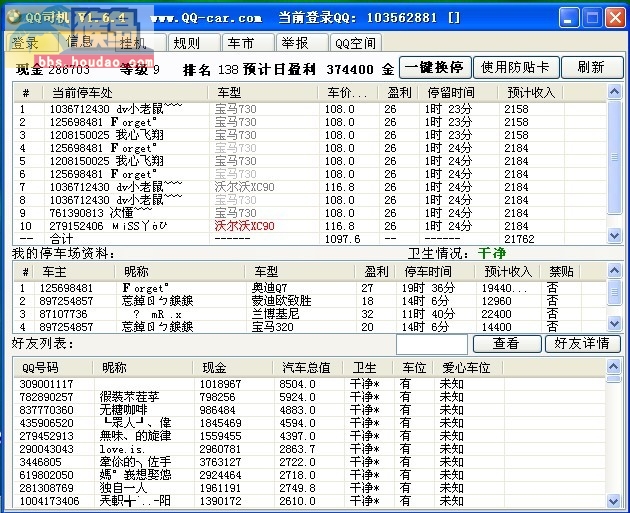Click down arrow of my parking lot scrollbar
The height and width of the screenshot is (513, 630).
614,323
